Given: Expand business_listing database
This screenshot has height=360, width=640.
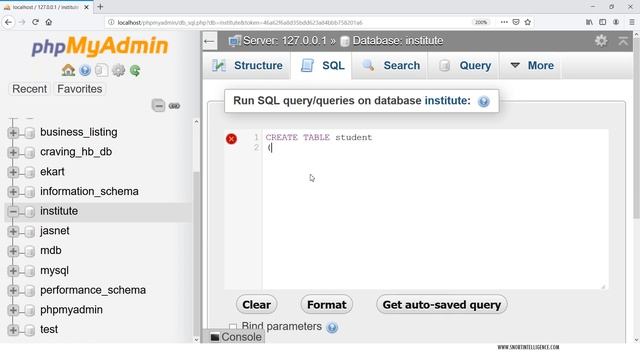Looking at the screenshot, I should (13, 133).
